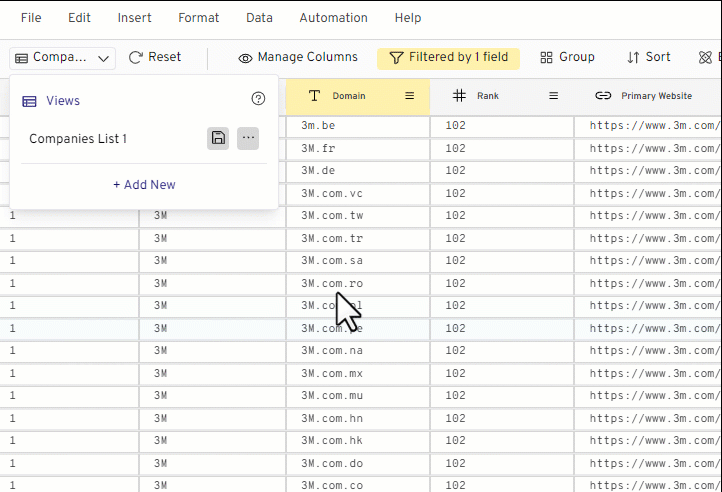Open the Domain column menu icon
This screenshot has width=722, height=492.
click(409, 96)
